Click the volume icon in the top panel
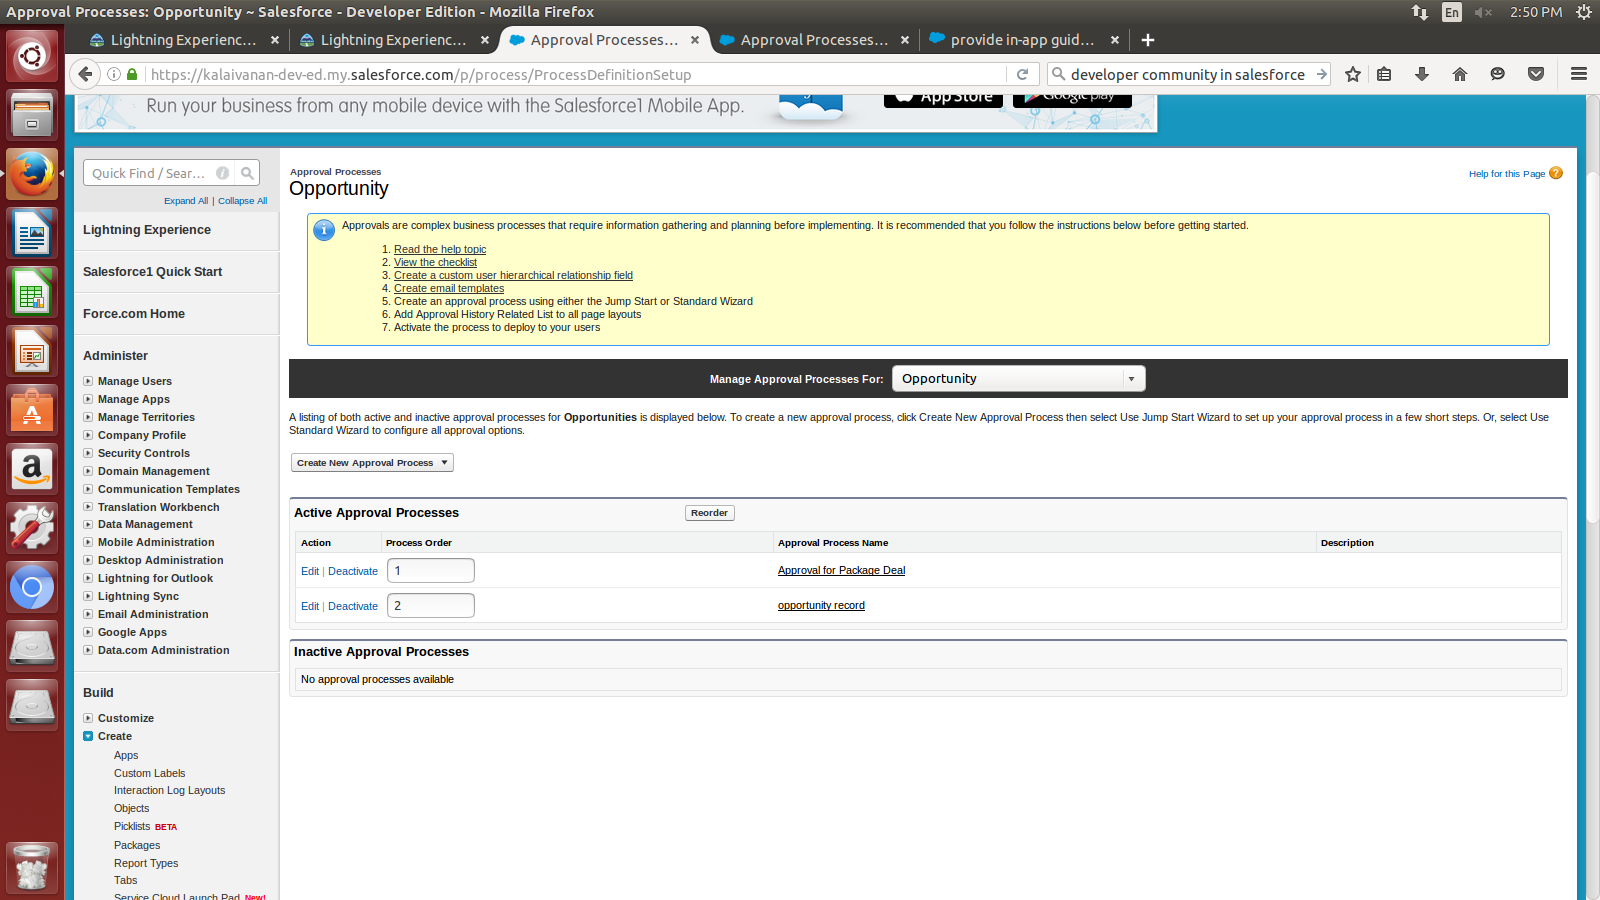This screenshot has height=900, width=1600. tap(1483, 12)
